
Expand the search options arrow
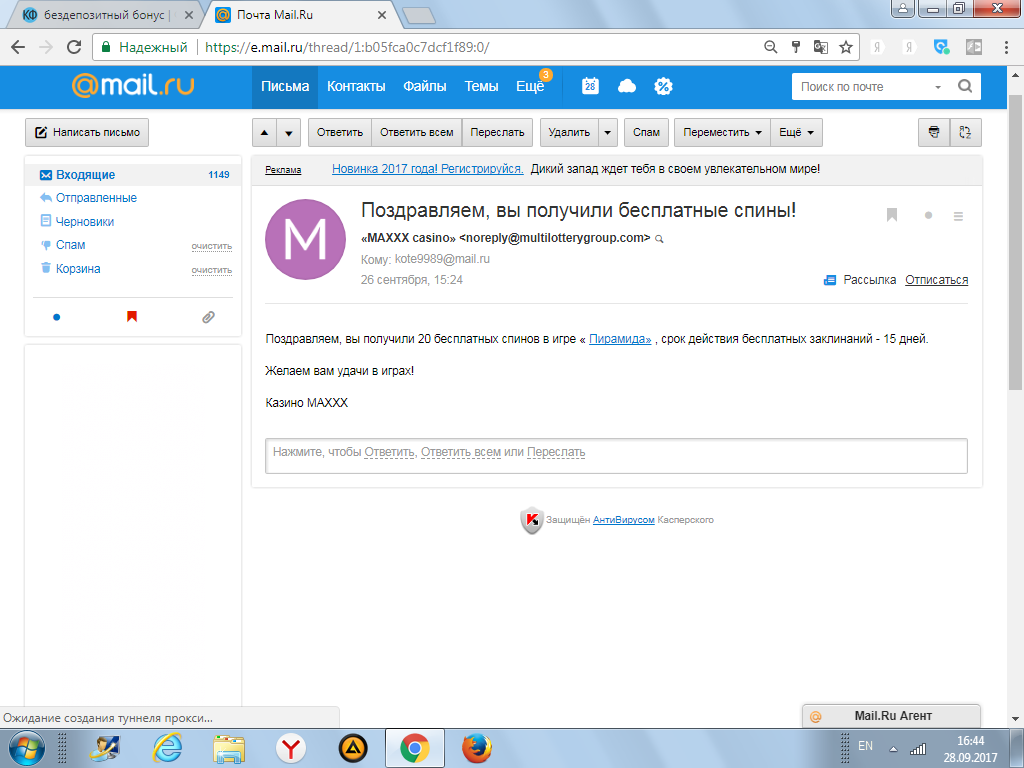[938, 87]
